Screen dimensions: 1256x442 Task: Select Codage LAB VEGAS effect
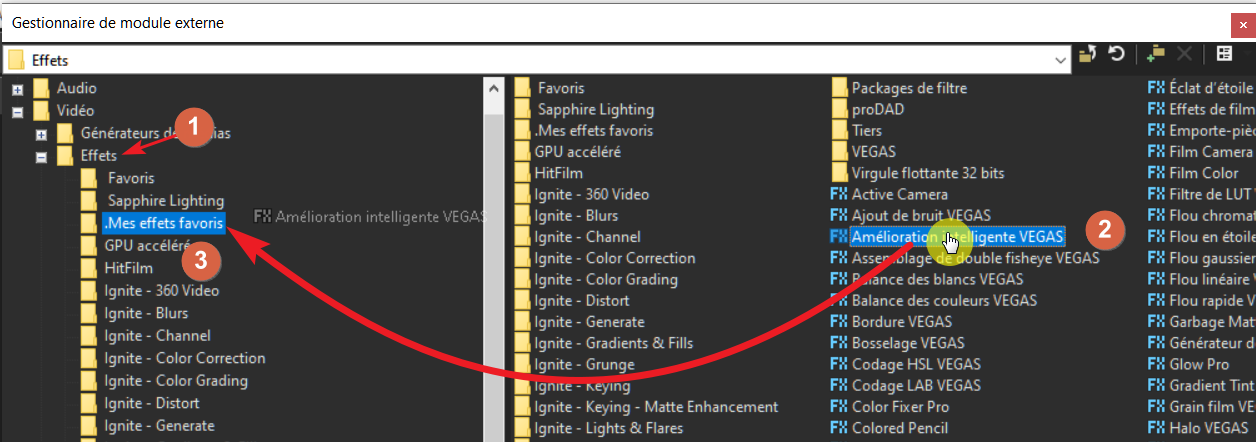pyautogui.click(x=916, y=385)
